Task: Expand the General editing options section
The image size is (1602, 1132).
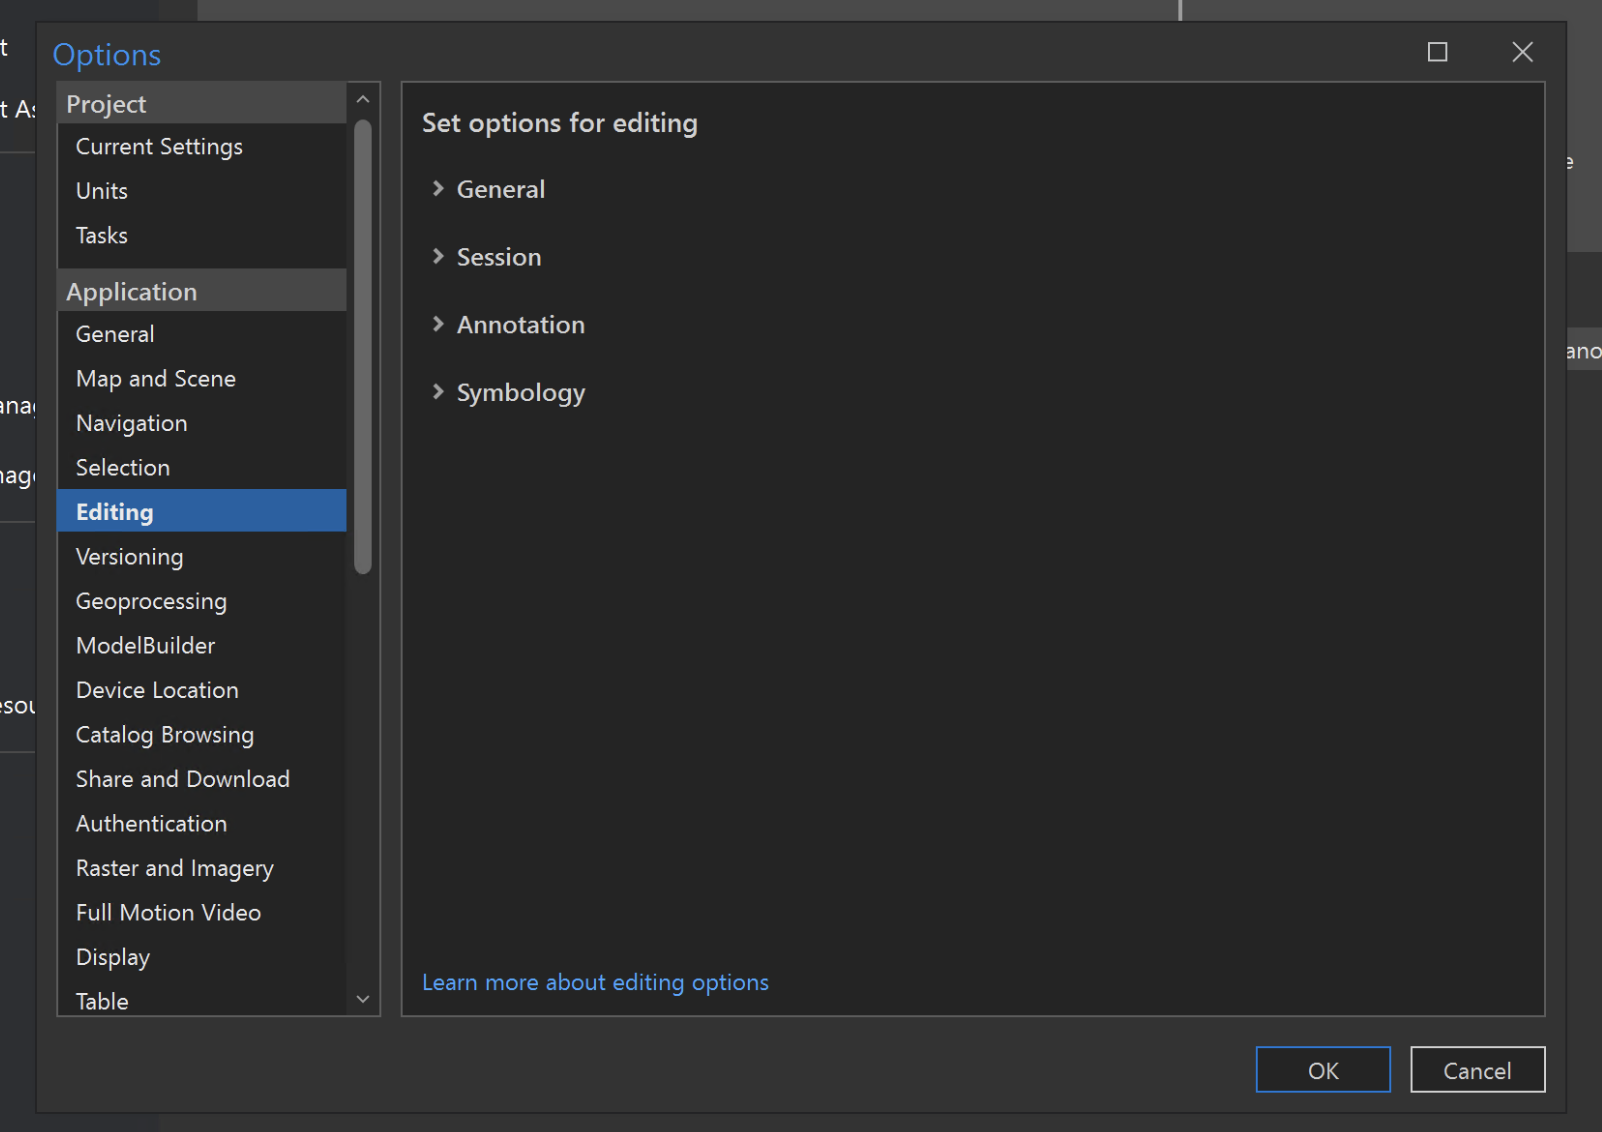Action: [500, 189]
